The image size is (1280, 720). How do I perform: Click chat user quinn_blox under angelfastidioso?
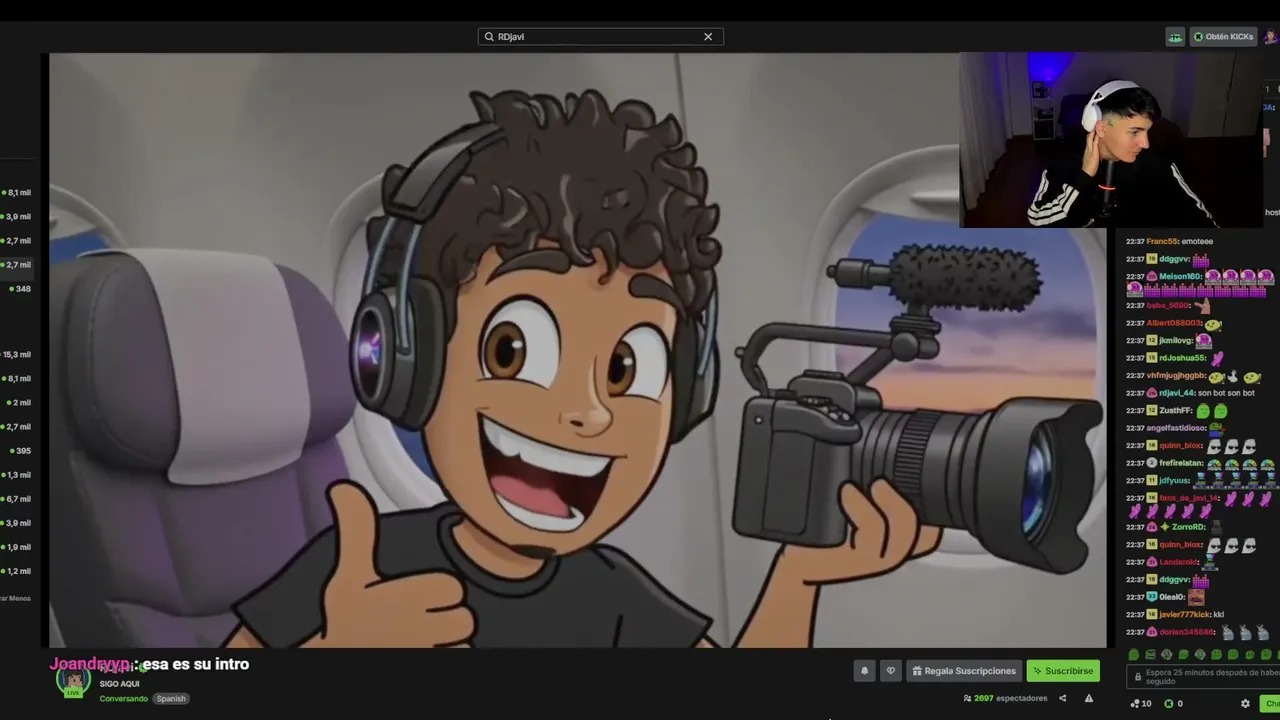click(x=1180, y=446)
